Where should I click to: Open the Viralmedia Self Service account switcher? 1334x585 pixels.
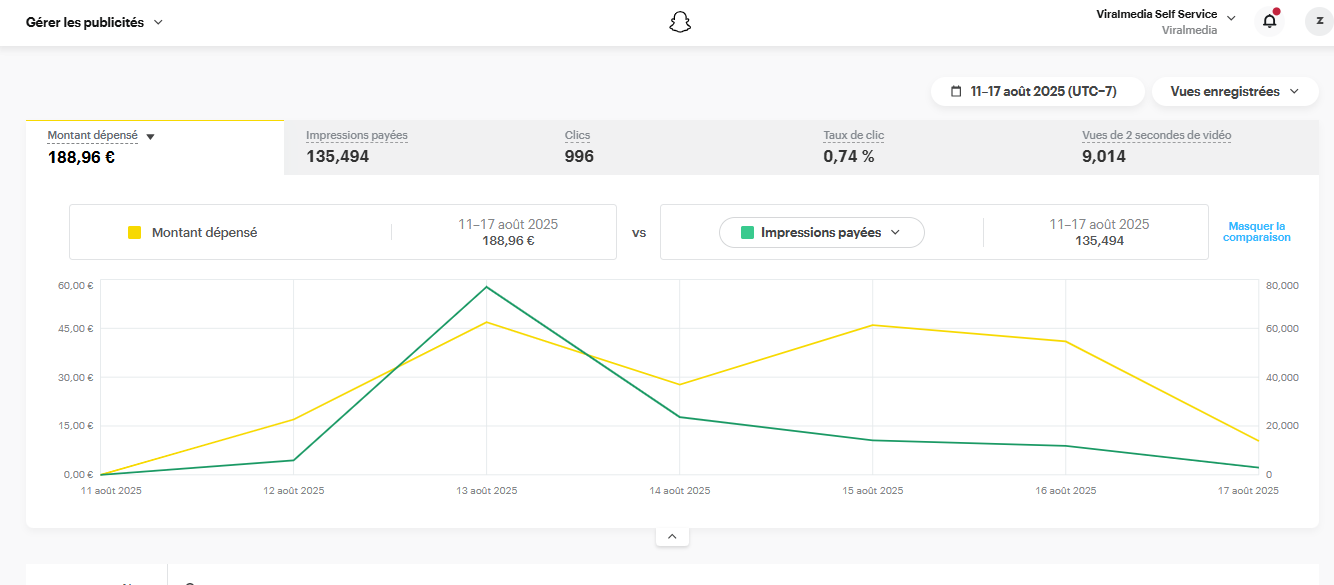[x=1231, y=18]
